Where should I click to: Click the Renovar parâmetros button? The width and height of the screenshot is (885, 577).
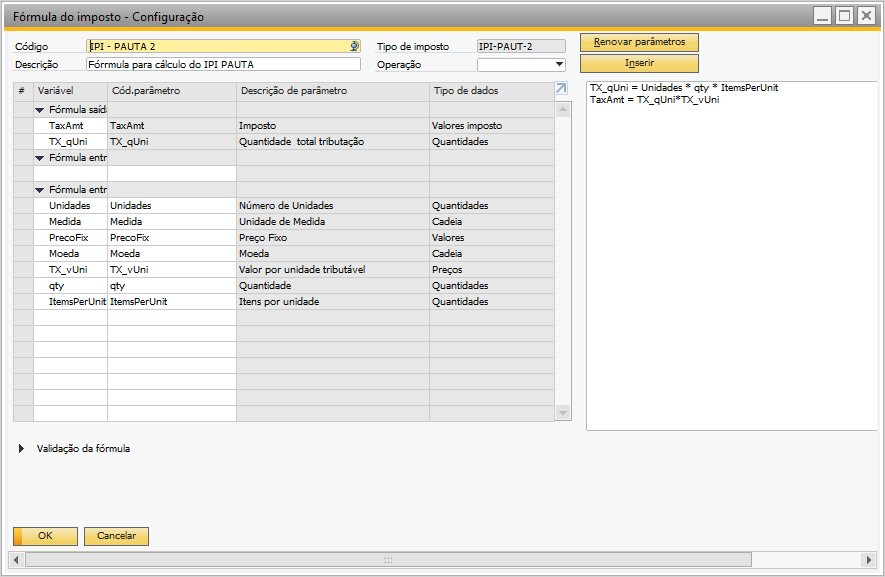(x=639, y=42)
